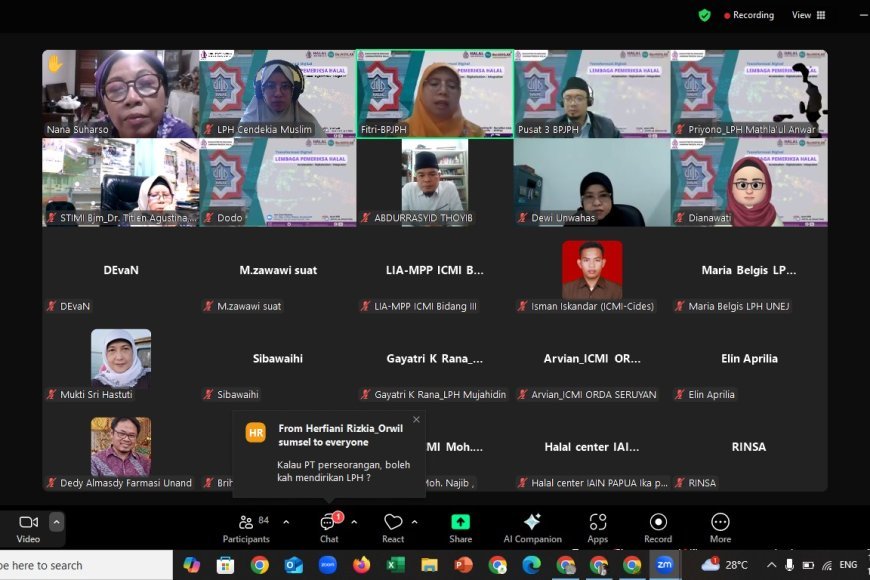Open the 28°C weather widget
870x580 pixels.
[725, 566]
